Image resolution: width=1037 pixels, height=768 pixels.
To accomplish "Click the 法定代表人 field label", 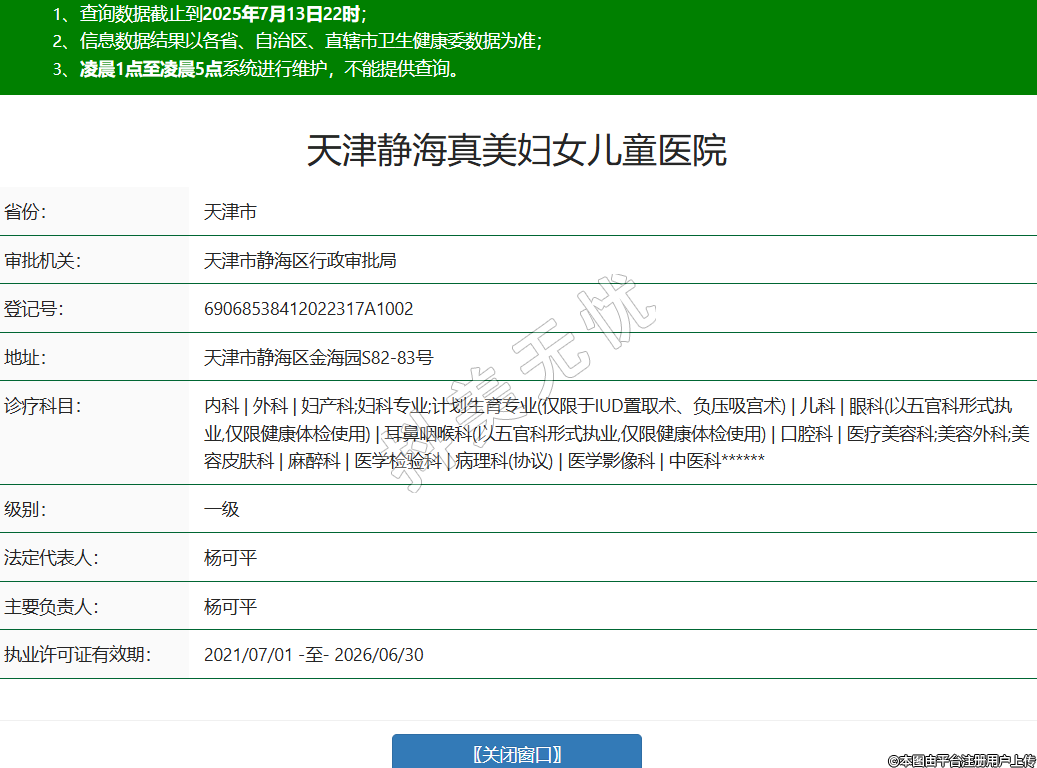I will [50, 558].
